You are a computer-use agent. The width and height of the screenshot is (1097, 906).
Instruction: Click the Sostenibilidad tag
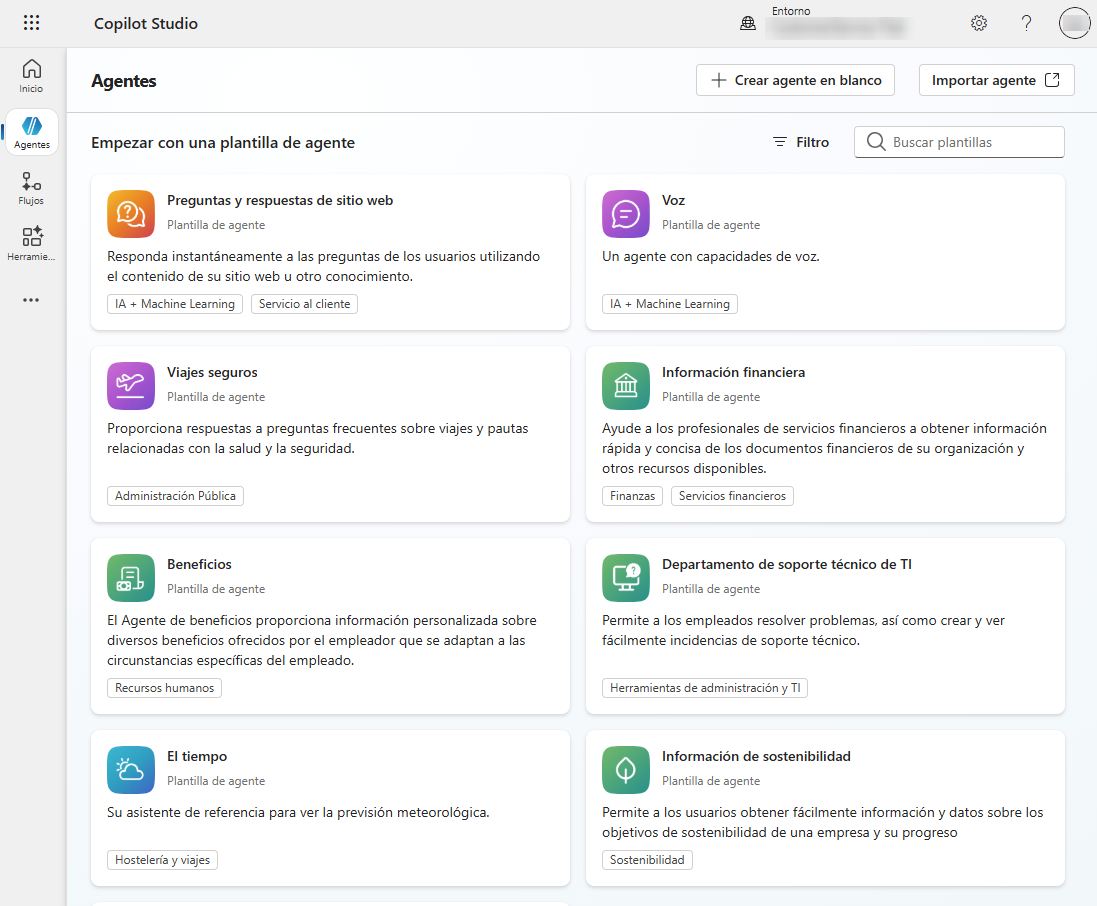(647, 860)
